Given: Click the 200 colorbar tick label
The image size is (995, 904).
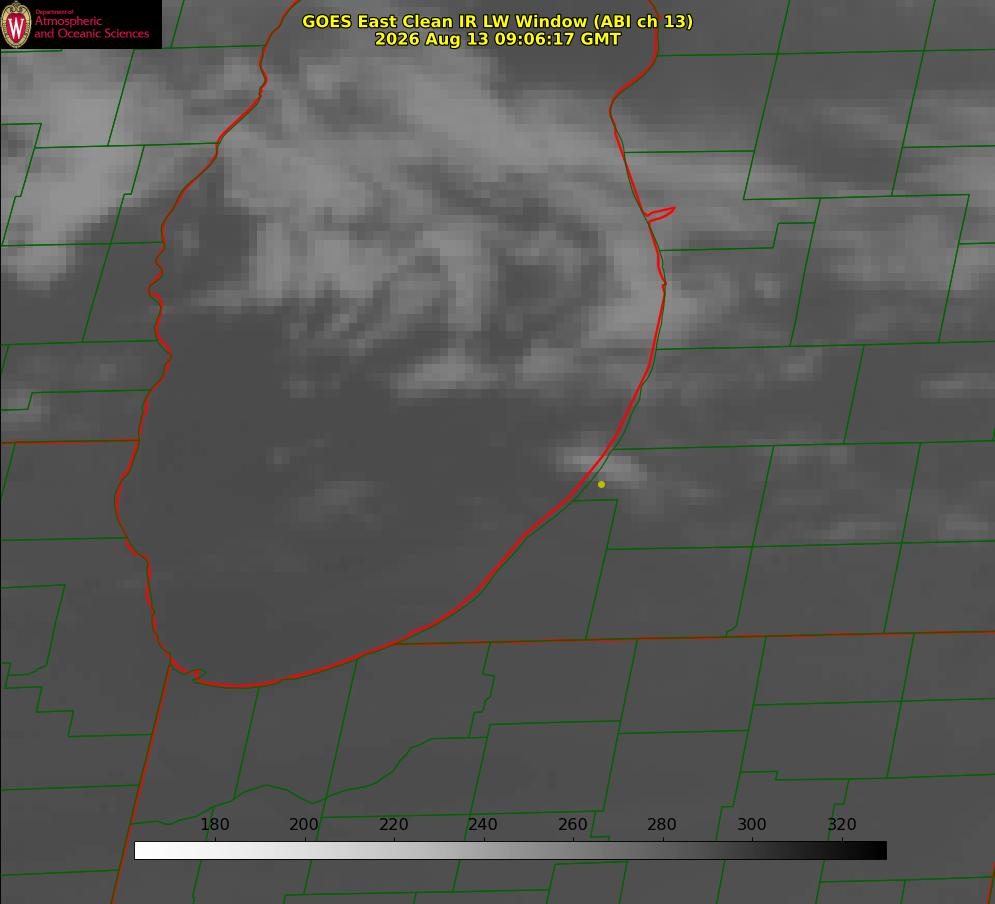Looking at the screenshot, I should [303, 824].
